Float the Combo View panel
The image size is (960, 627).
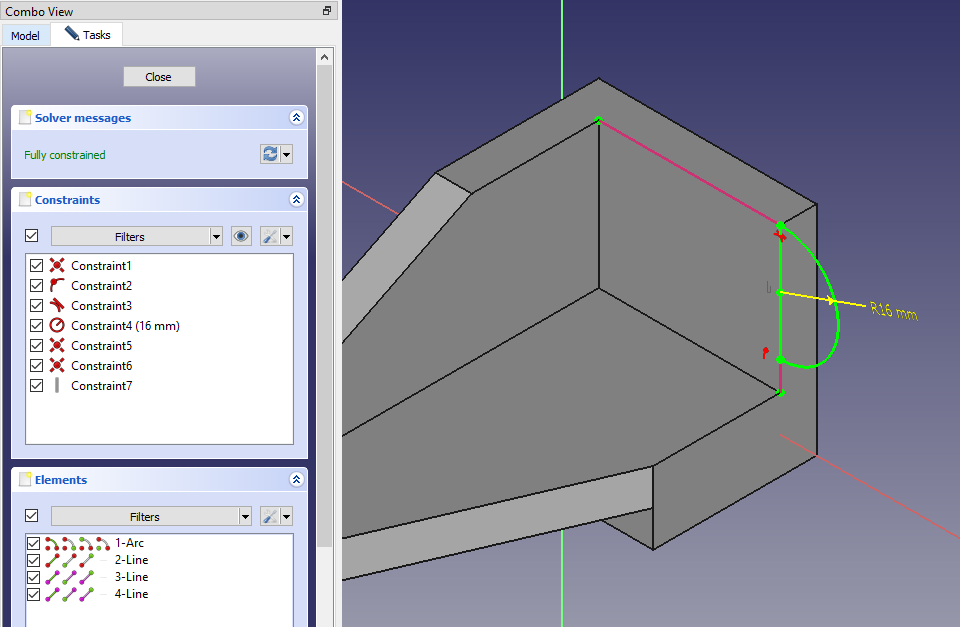point(327,11)
